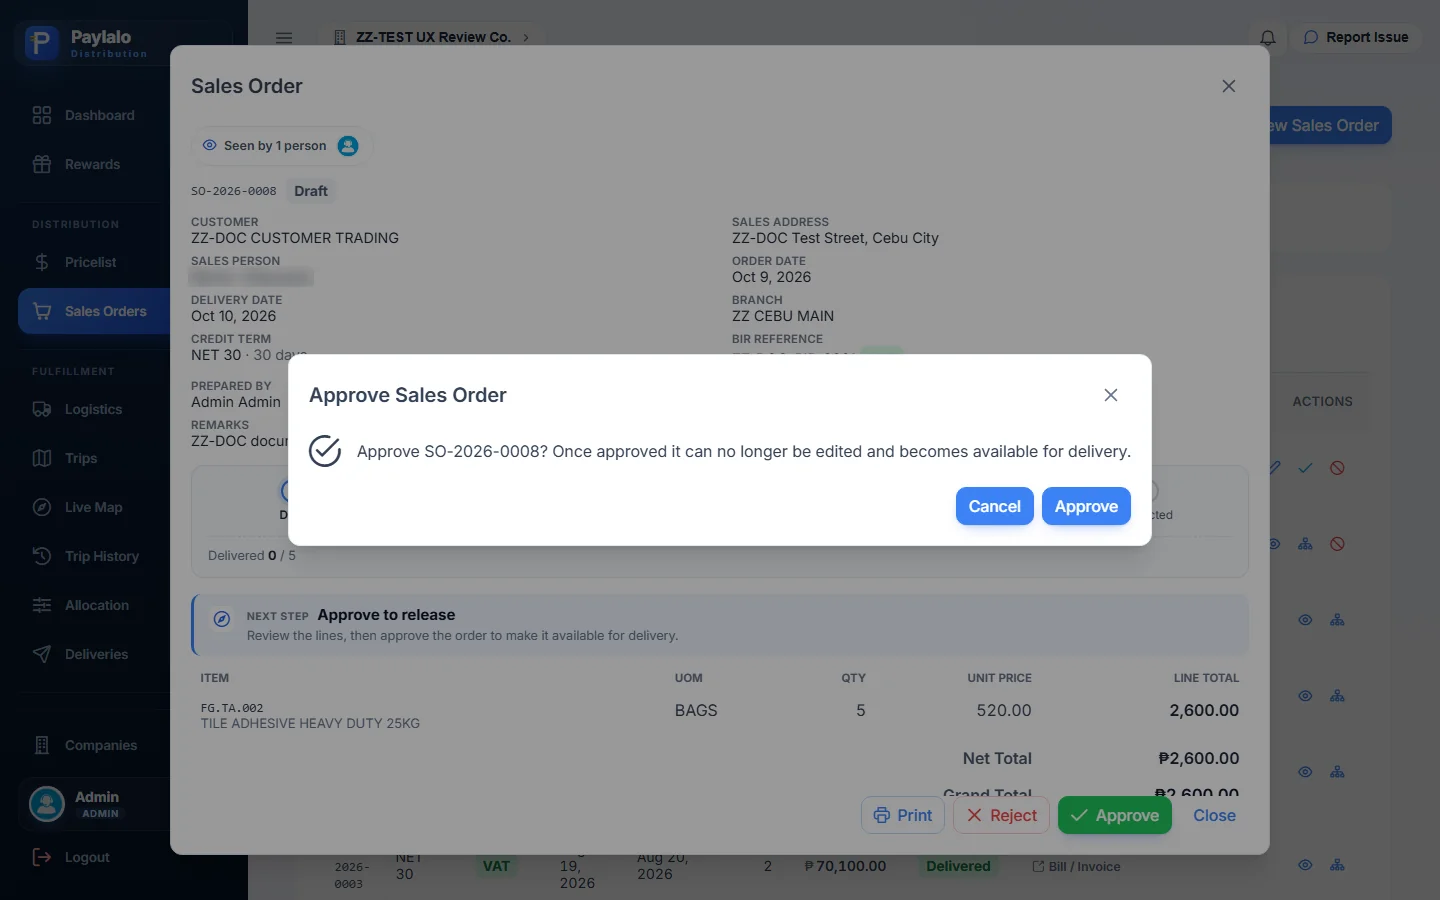Click the Report Issue button
The width and height of the screenshot is (1440, 900).
click(x=1356, y=37)
